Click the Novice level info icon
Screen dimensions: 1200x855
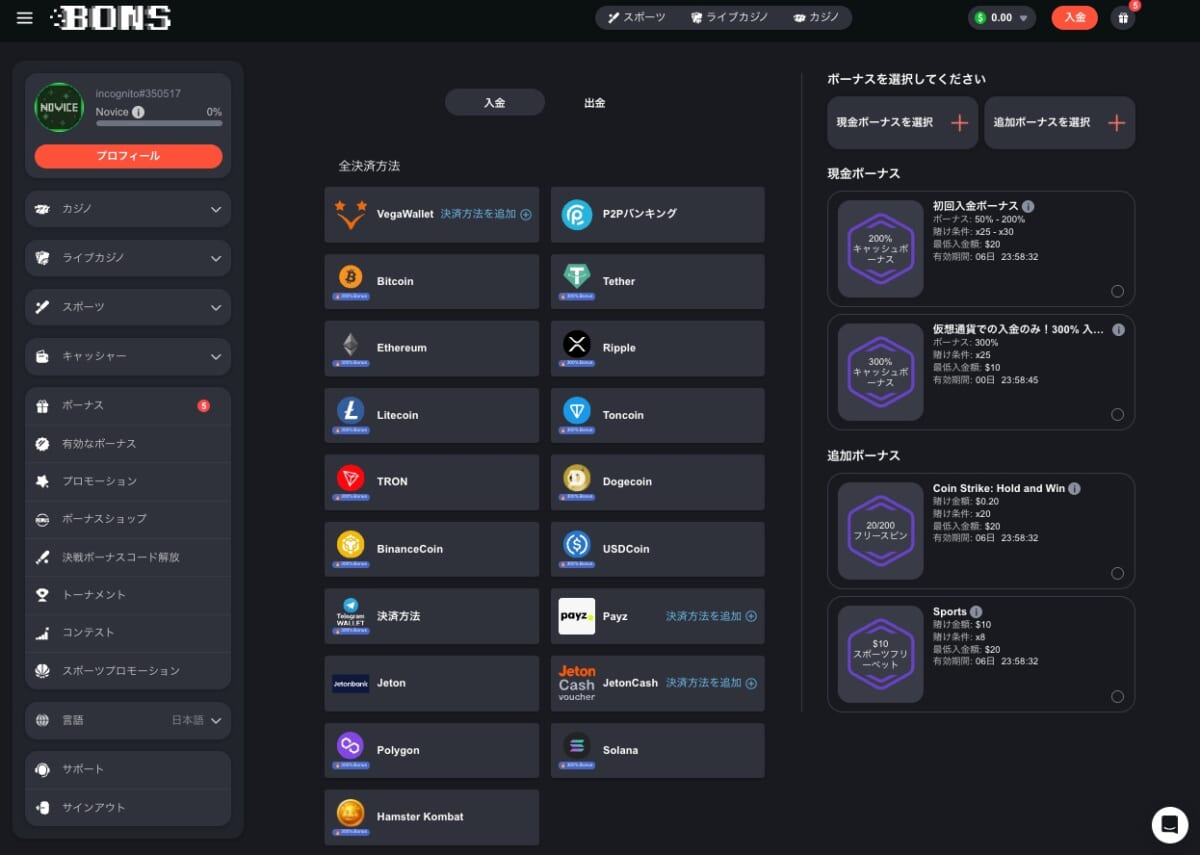138,112
